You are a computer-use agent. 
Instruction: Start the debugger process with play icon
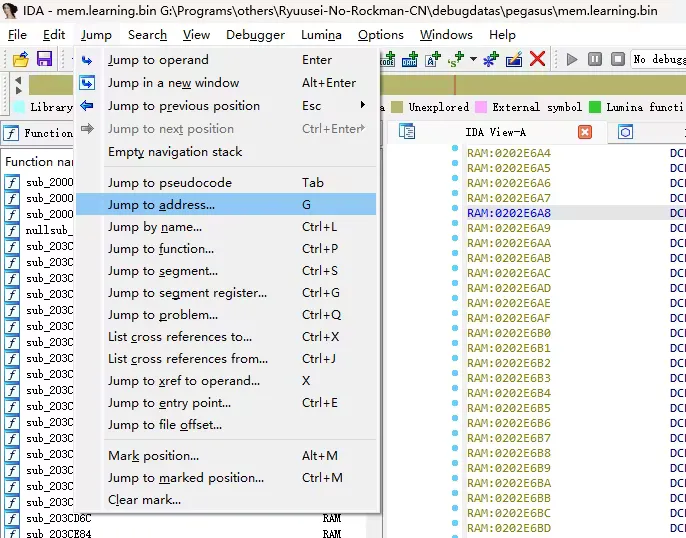coord(572,60)
